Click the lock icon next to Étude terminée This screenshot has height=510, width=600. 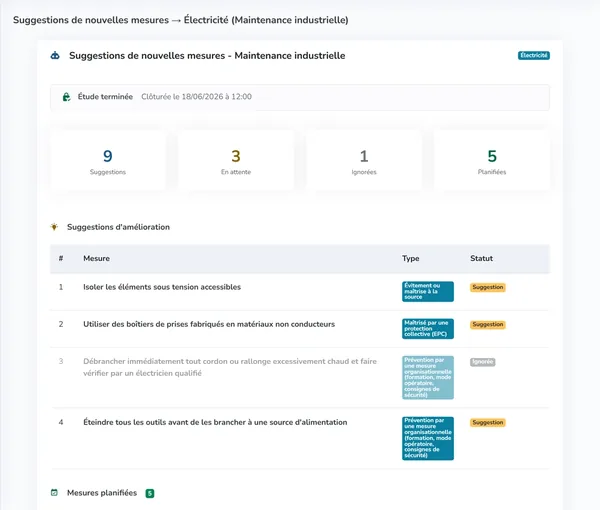pyautogui.click(x=66, y=97)
